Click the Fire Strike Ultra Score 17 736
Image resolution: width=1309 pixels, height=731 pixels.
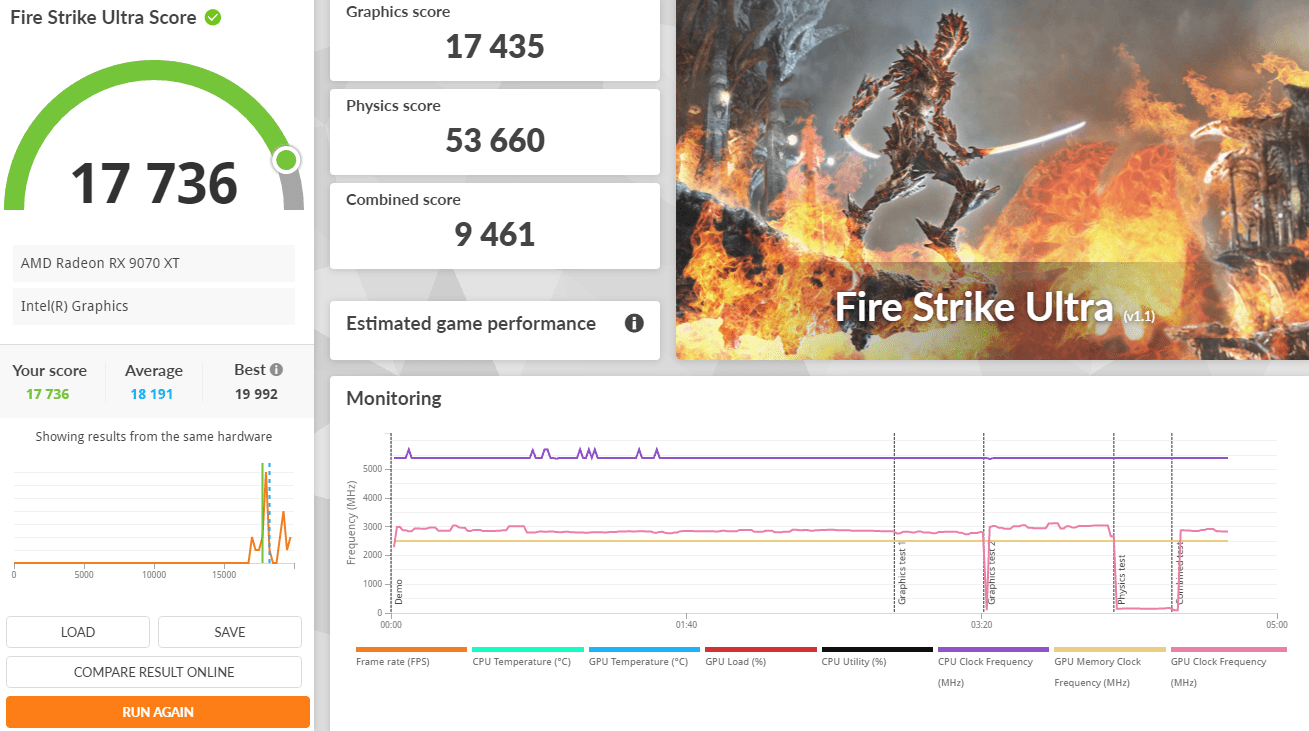coord(154,182)
